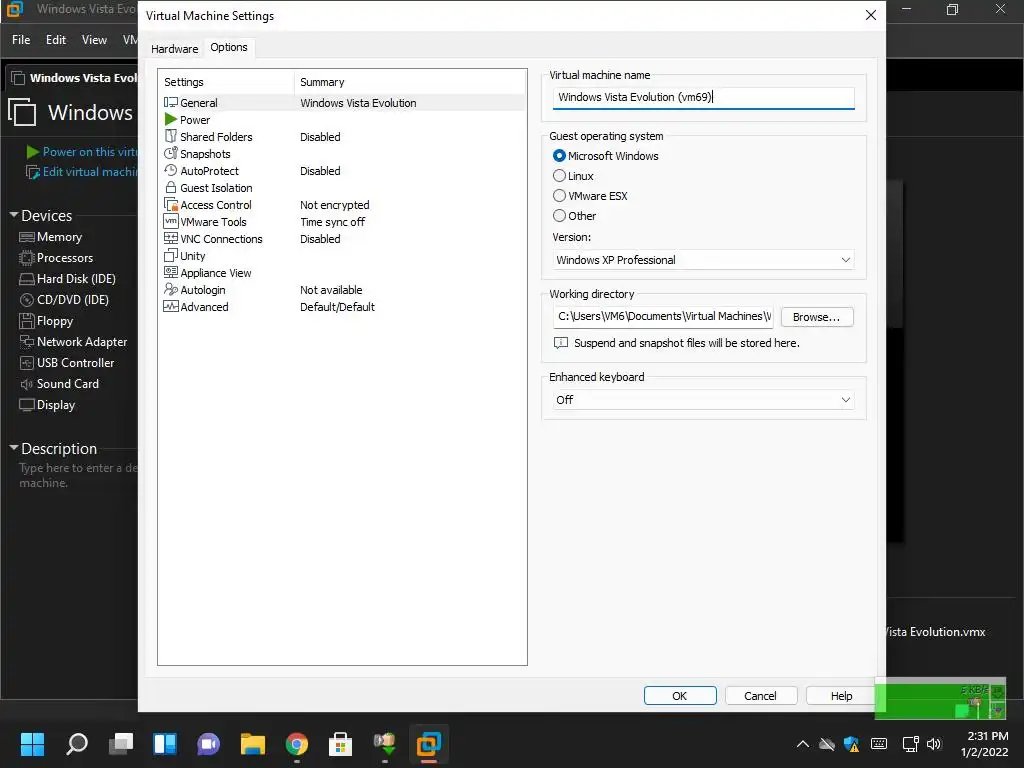Image resolution: width=1024 pixels, height=768 pixels.
Task: Click the Memory device icon in VMware window
Action: (x=27, y=237)
